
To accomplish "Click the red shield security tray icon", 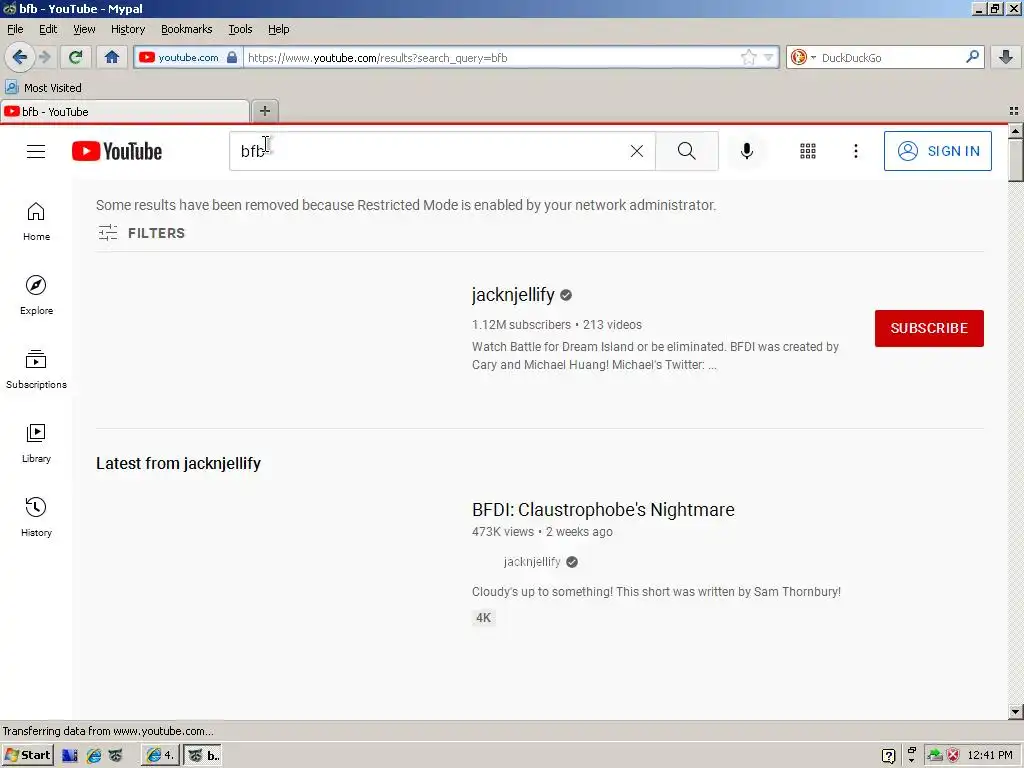I will pyautogui.click(x=953, y=755).
